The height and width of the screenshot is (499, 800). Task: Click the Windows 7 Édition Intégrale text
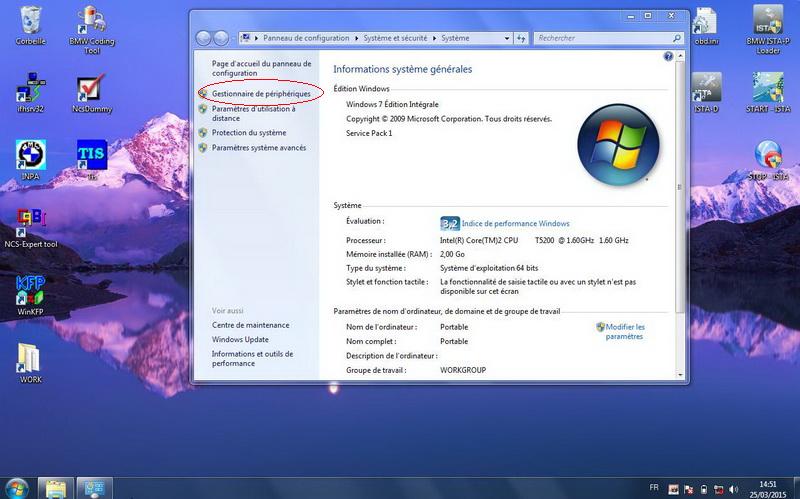(392, 104)
